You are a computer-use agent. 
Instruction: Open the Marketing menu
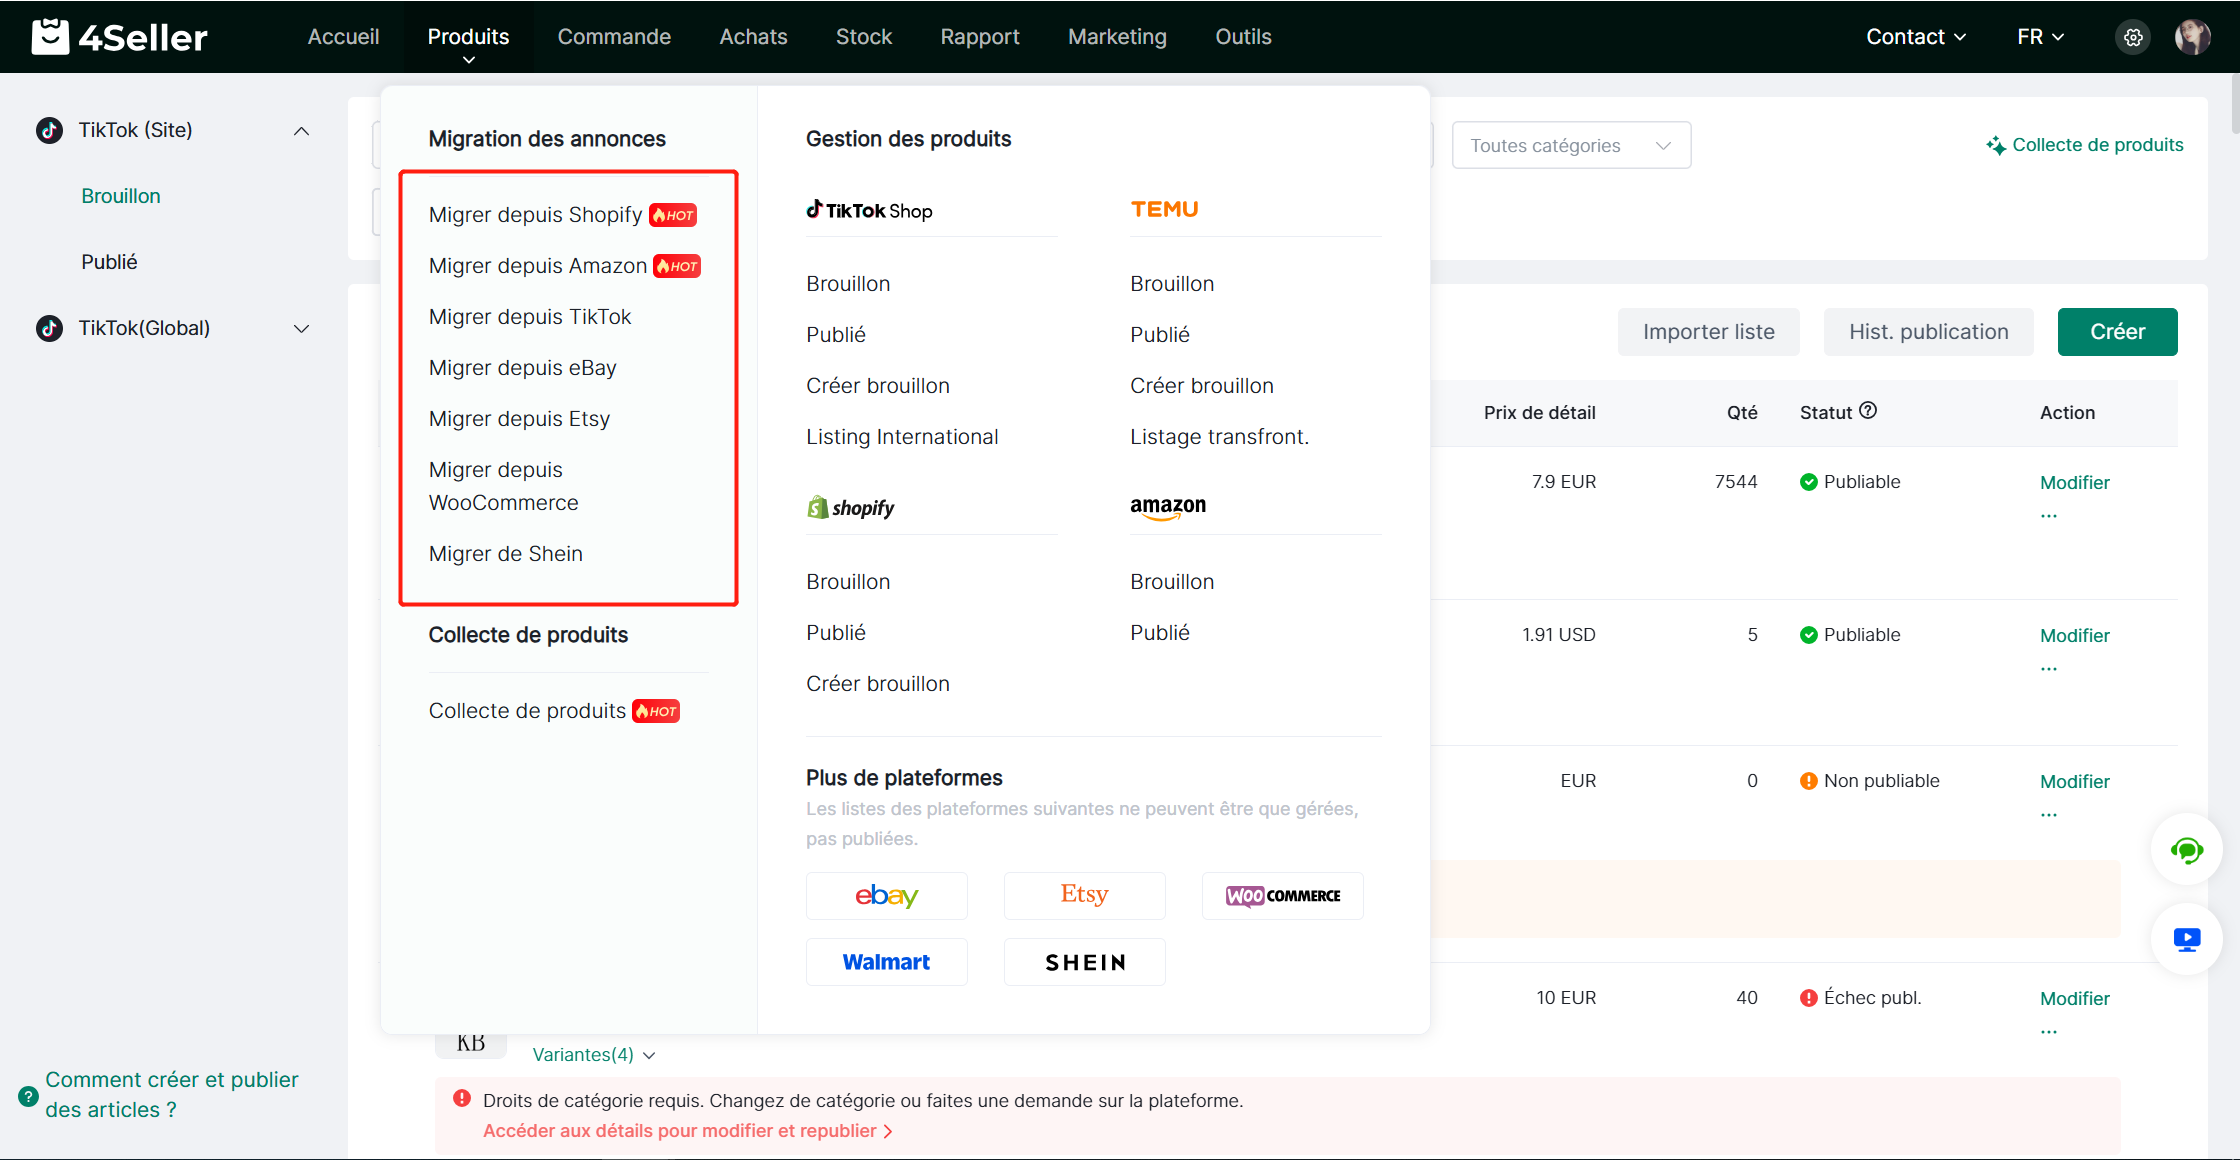[x=1117, y=37]
